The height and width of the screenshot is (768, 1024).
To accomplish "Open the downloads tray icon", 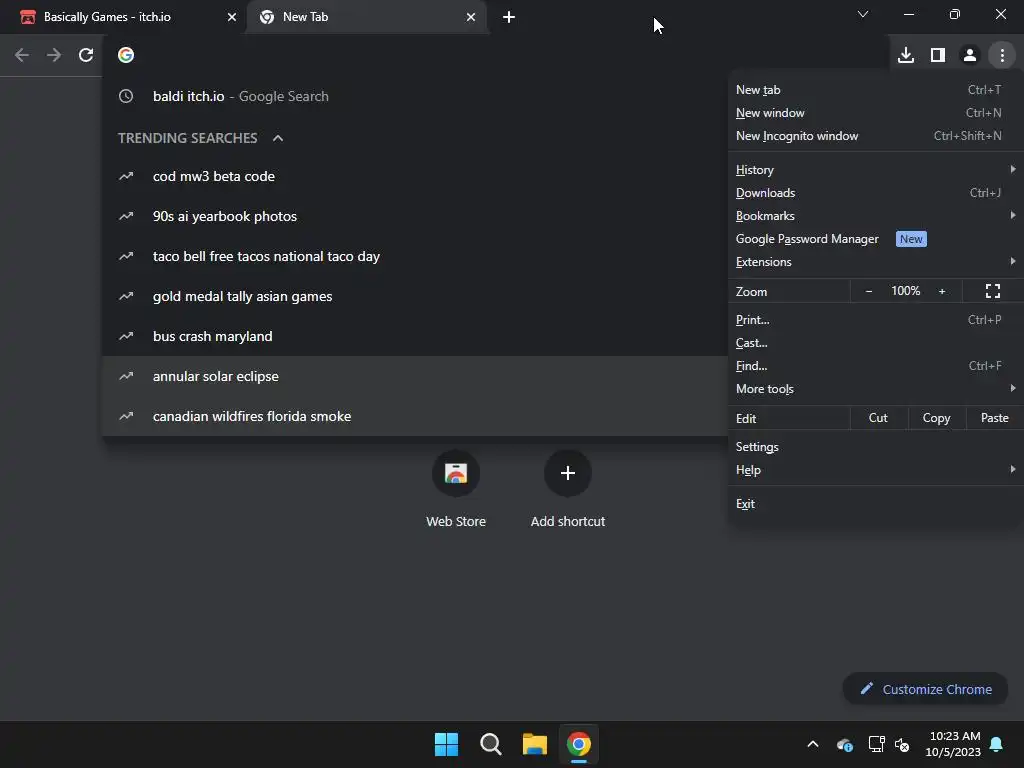I will 906,56.
